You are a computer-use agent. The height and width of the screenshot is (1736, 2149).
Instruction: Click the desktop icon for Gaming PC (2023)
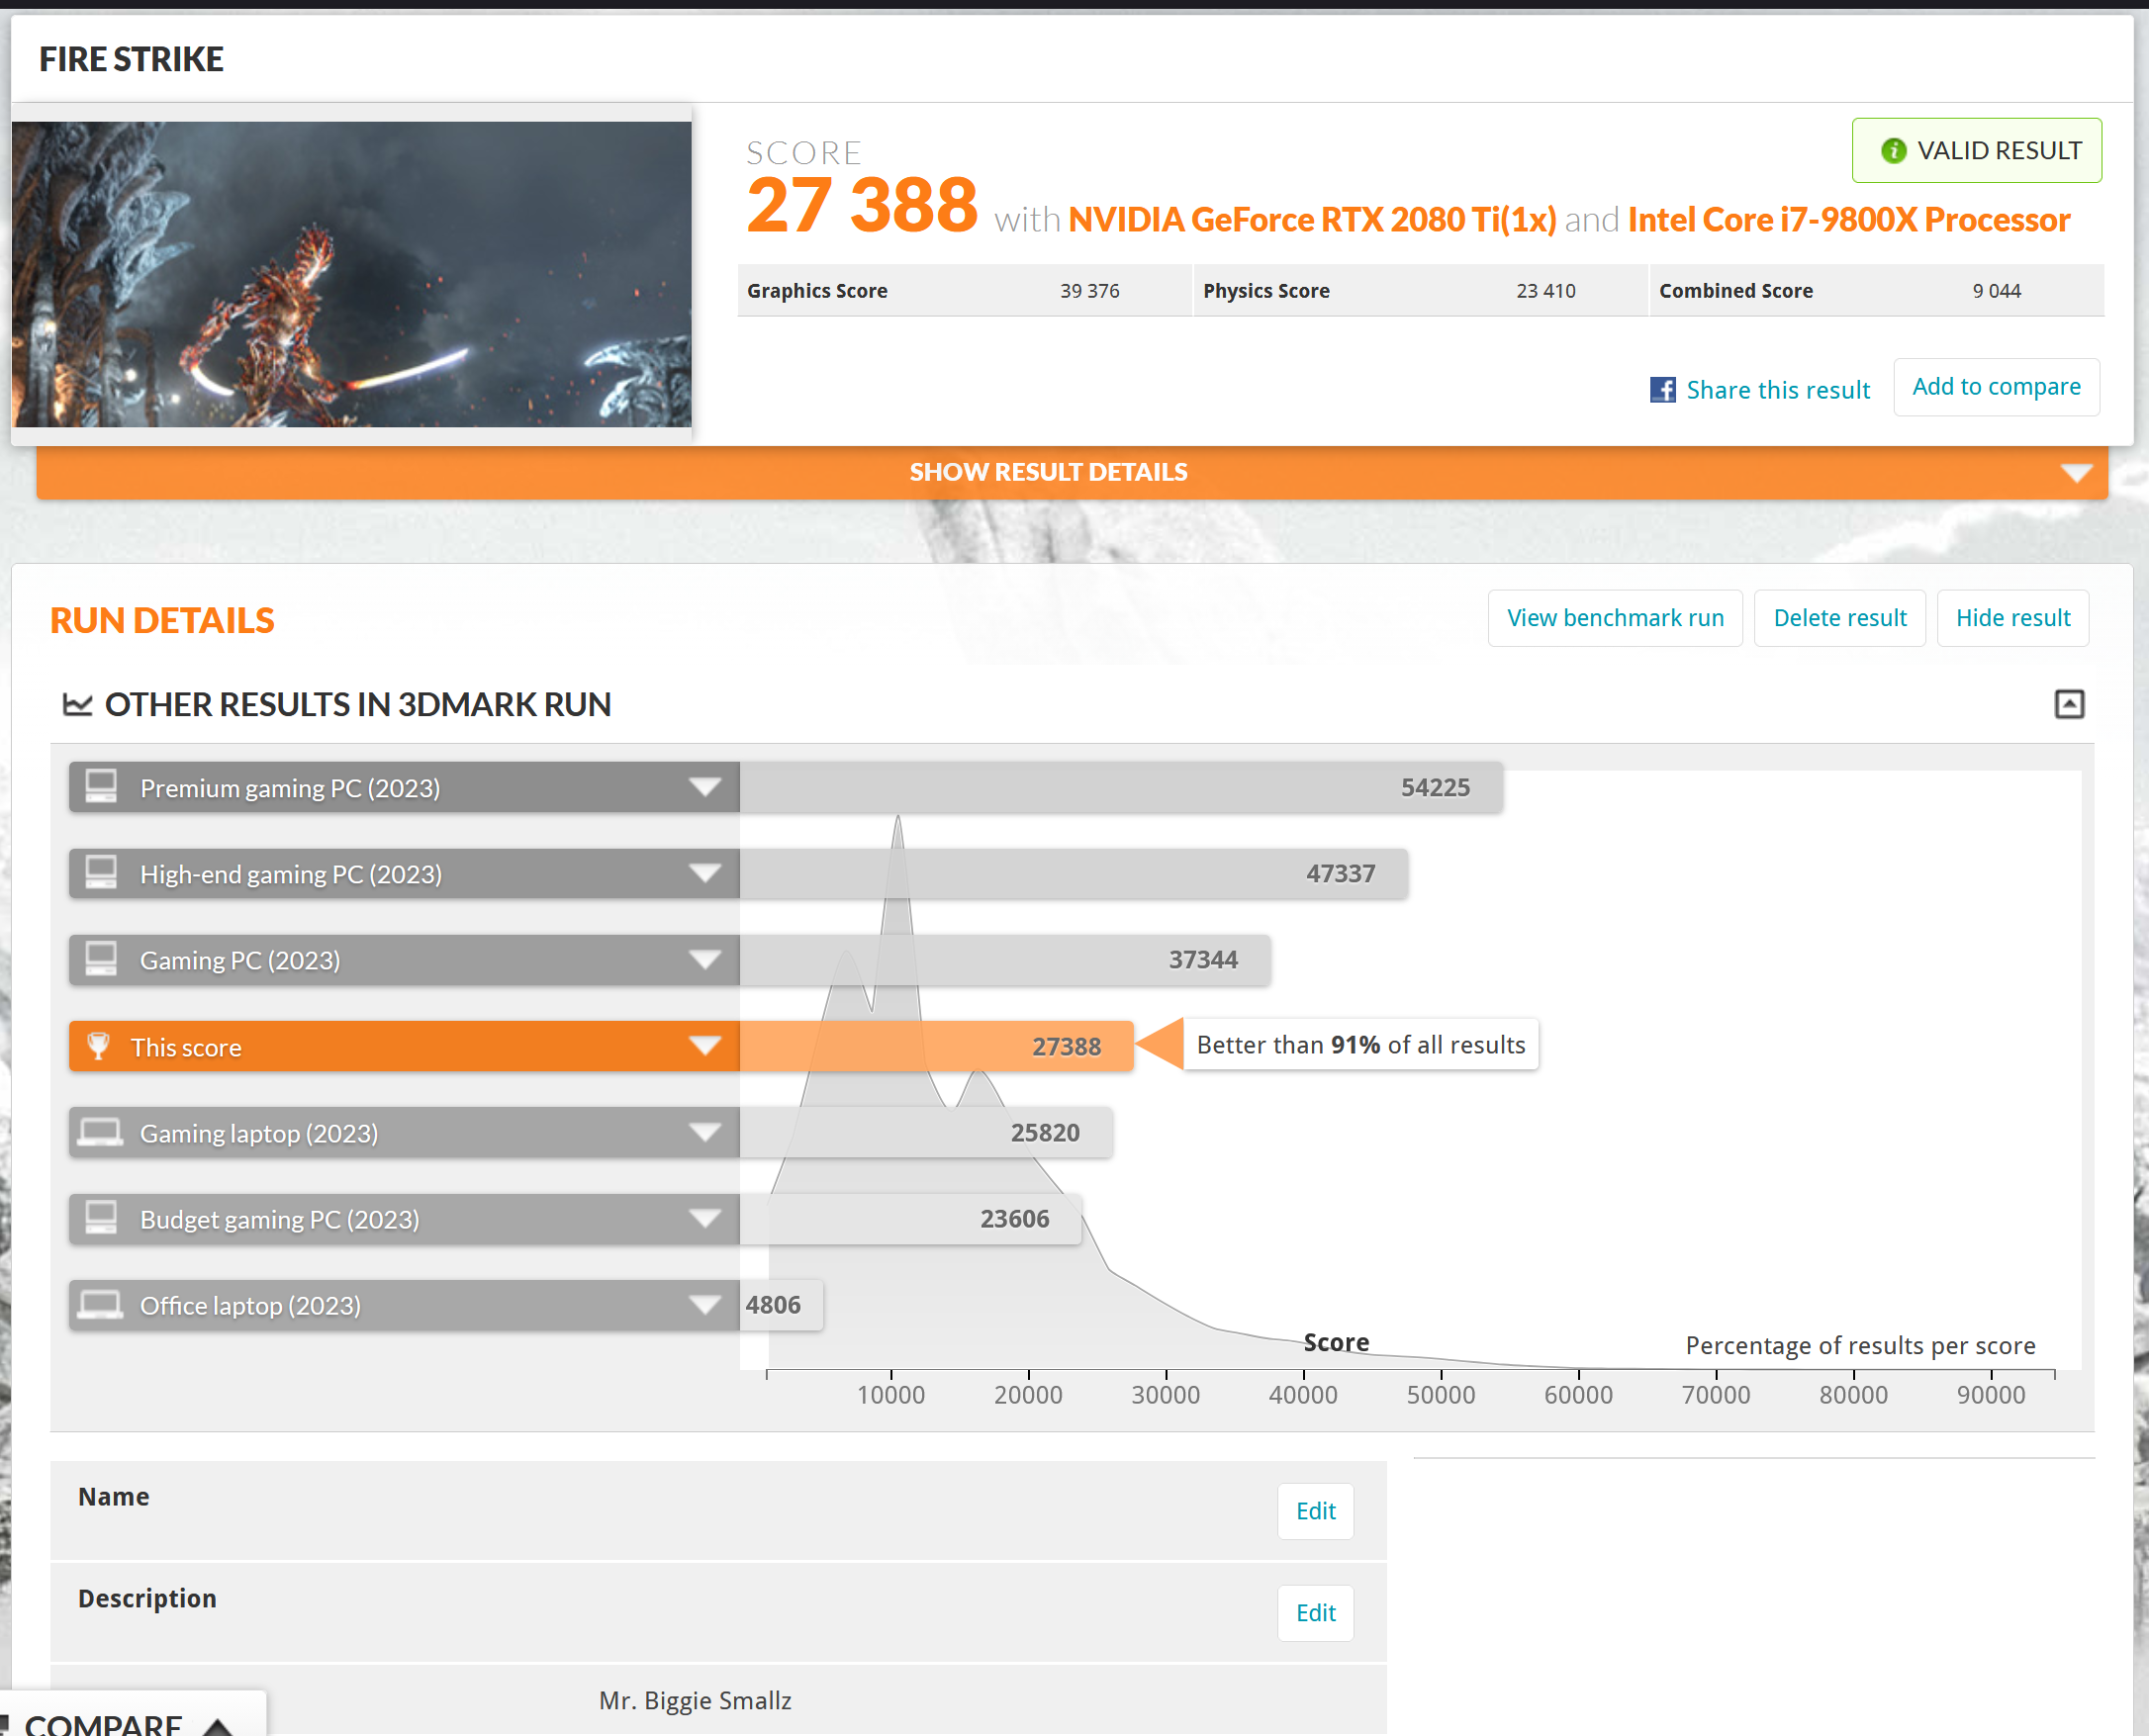pos(101,959)
